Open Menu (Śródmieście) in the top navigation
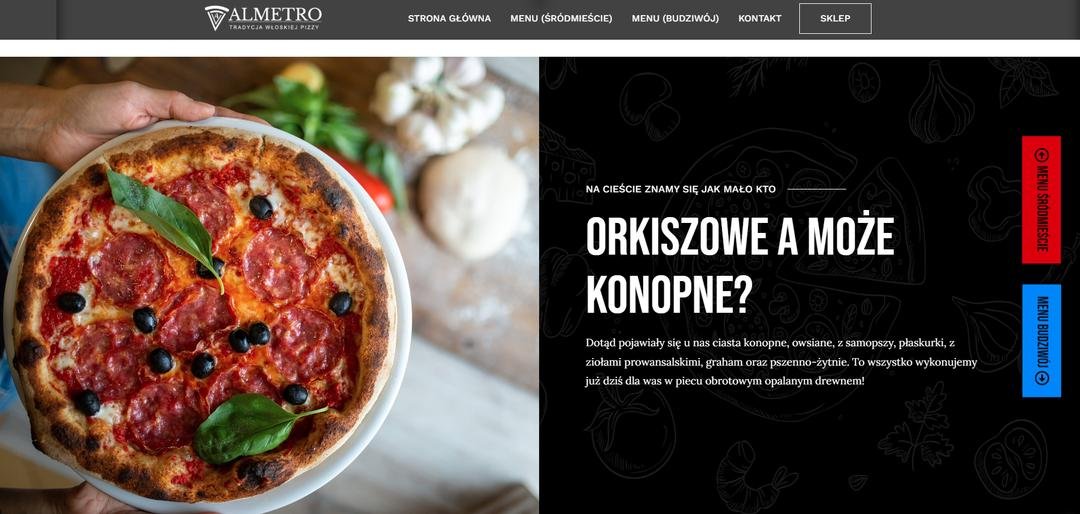 point(561,19)
